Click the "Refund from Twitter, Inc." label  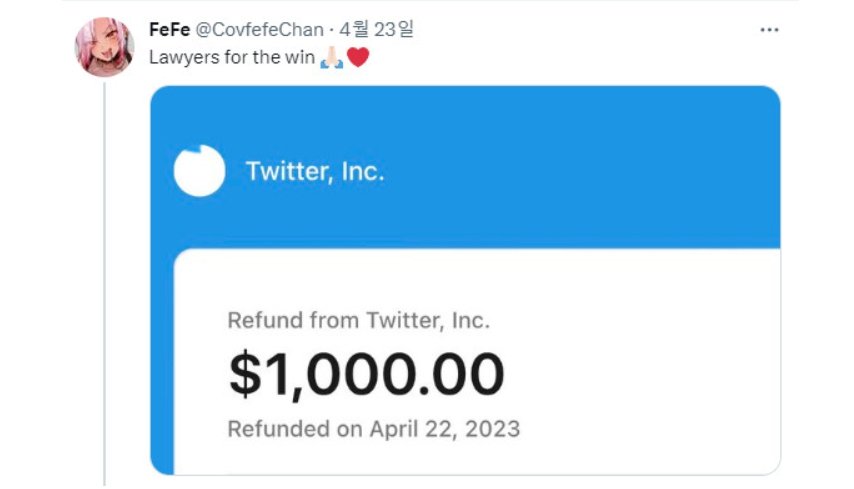click(358, 320)
